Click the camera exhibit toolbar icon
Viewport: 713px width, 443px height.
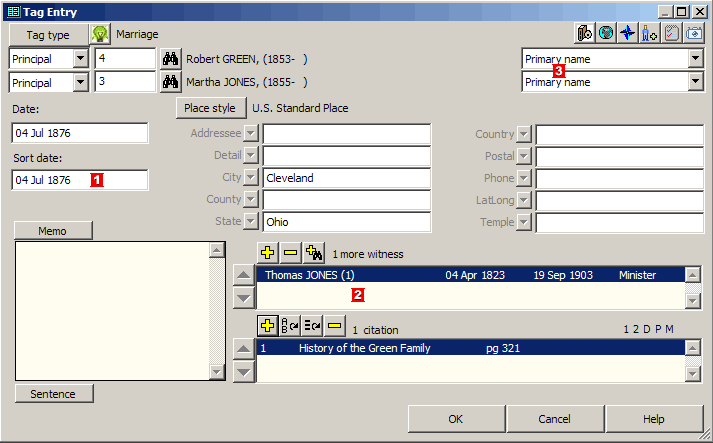pyautogui.click(x=694, y=33)
